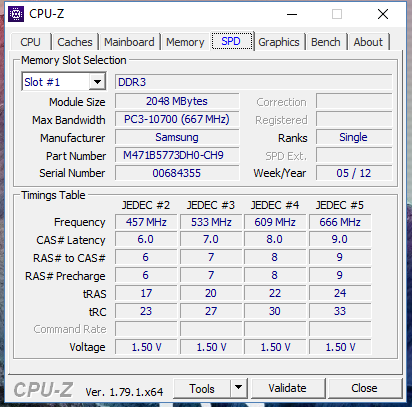Click the Close button at bottom

coord(365,388)
